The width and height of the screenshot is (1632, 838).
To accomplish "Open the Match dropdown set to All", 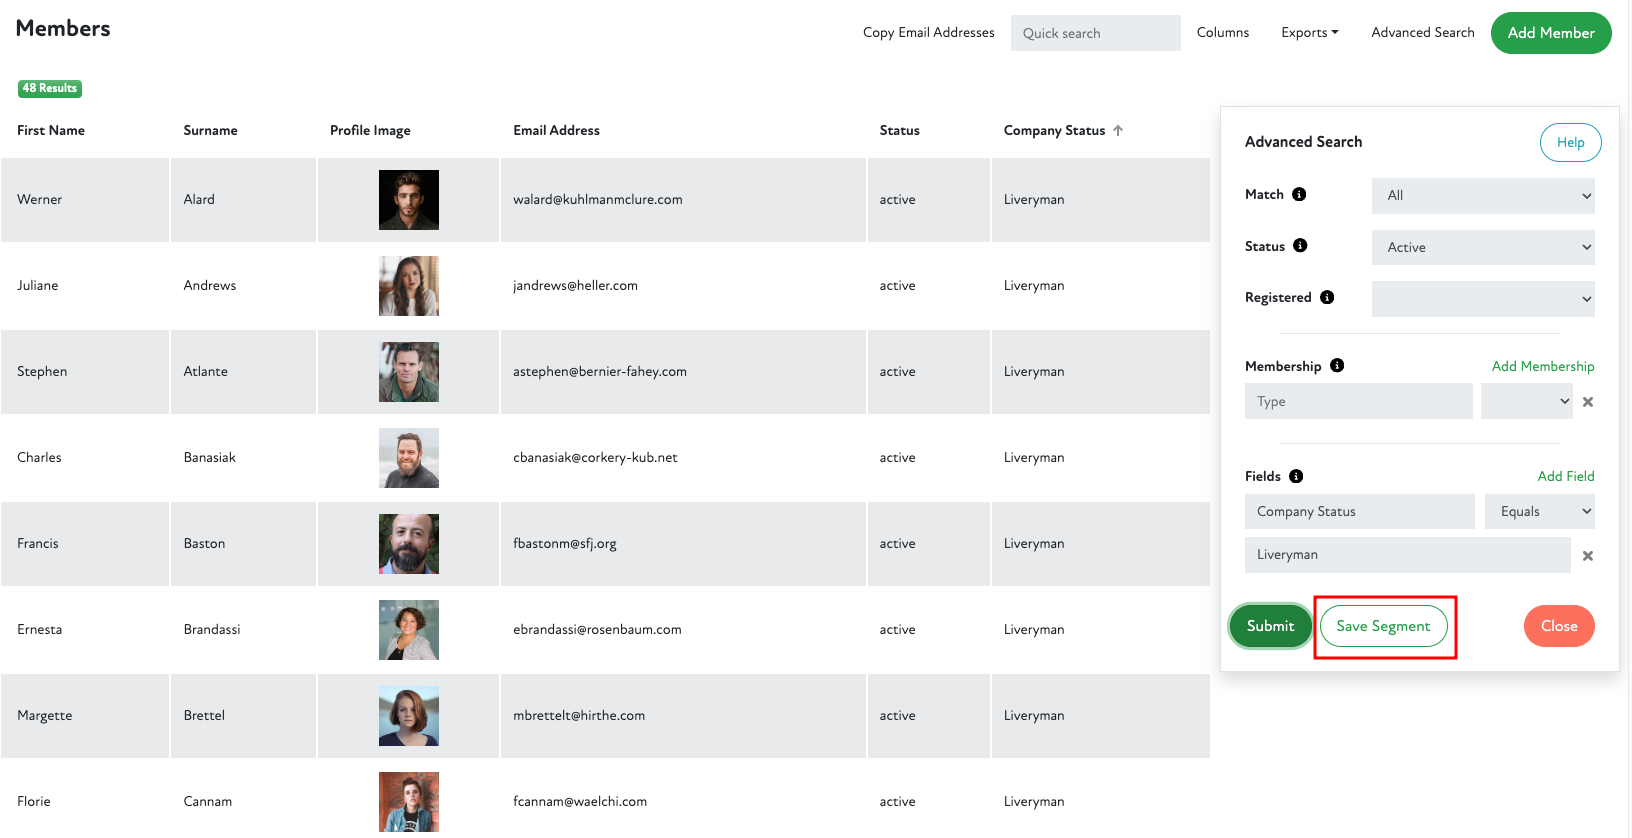I will pos(1482,196).
